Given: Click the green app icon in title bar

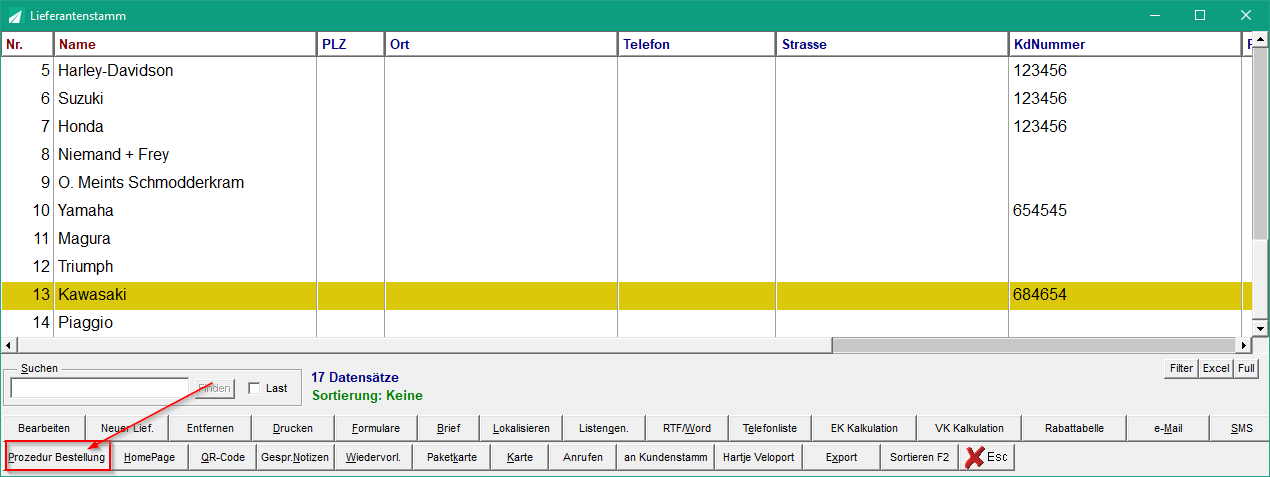Looking at the screenshot, I should (x=15, y=15).
